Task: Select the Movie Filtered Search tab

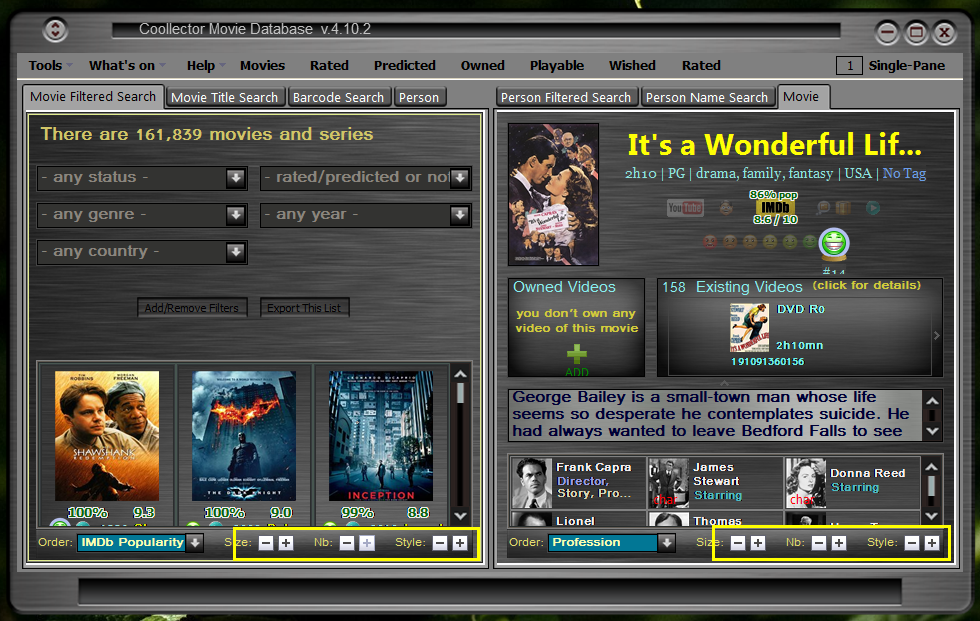Action: point(93,97)
